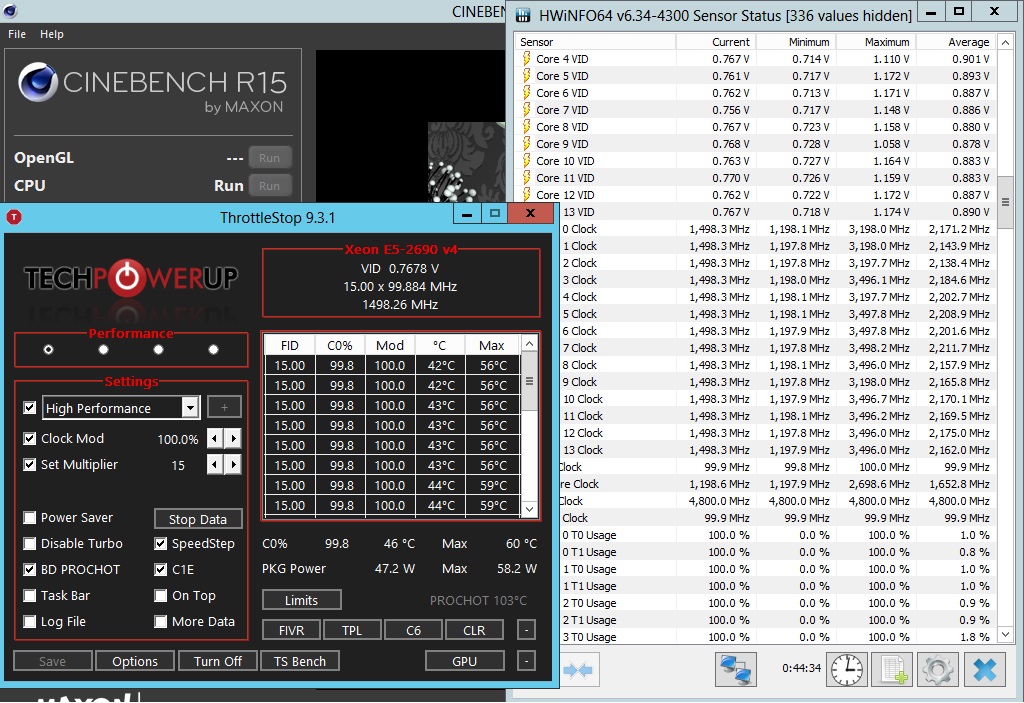
Task: Click the HWiNFO Sensor column header
Action: click(x=595, y=42)
